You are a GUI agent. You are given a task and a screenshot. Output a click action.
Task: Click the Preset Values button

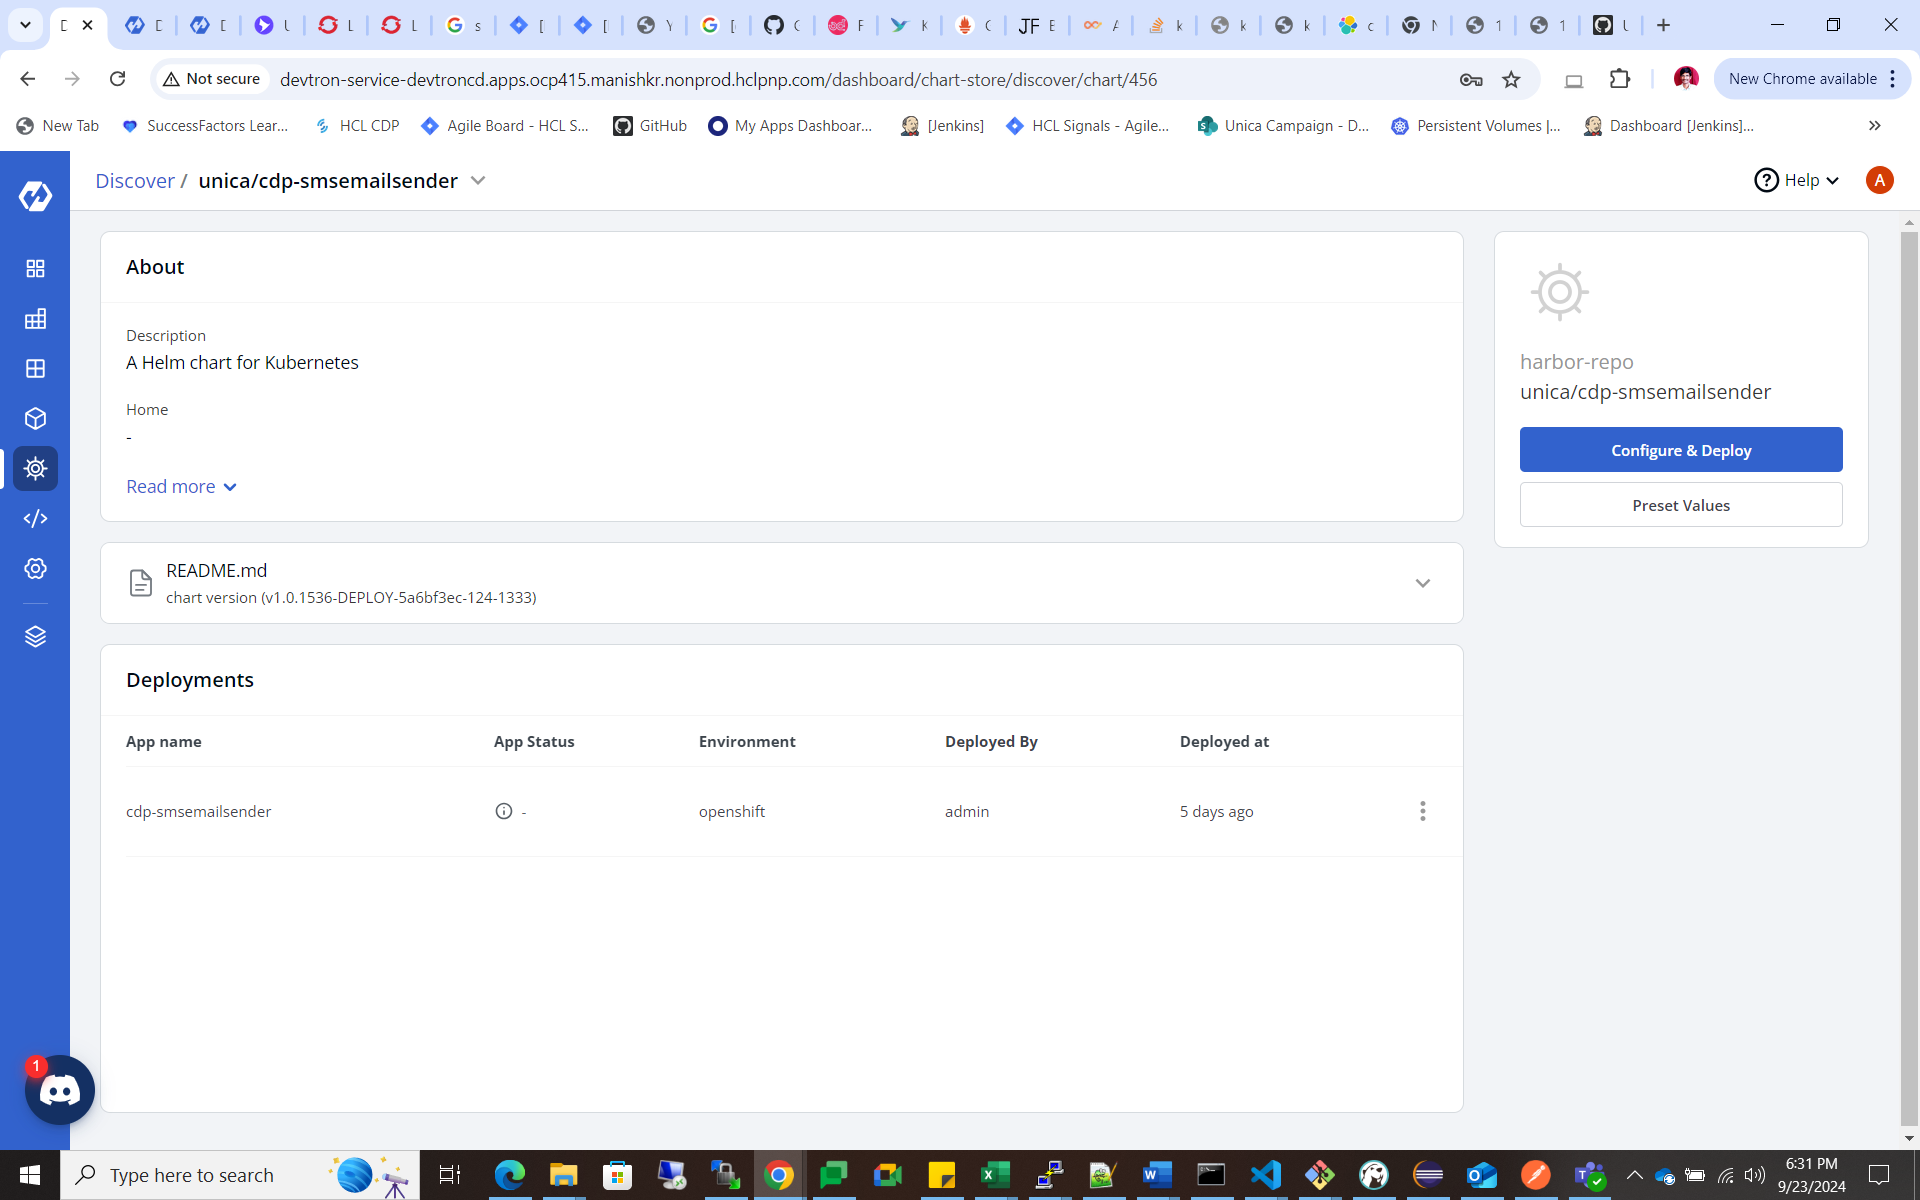(x=1680, y=505)
